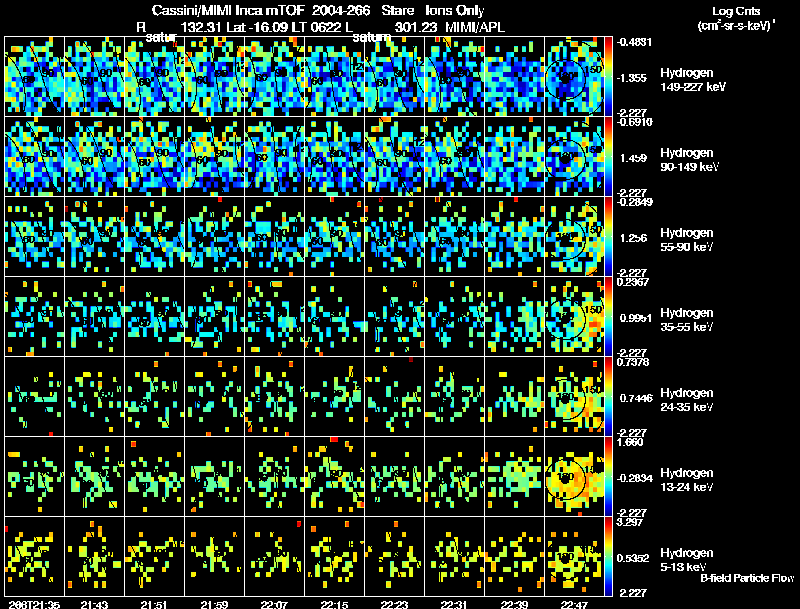The image size is (800, 609).
Task: Select the 149-227 keV image panel at 22:39
Action: pyautogui.click(x=514, y=76)
